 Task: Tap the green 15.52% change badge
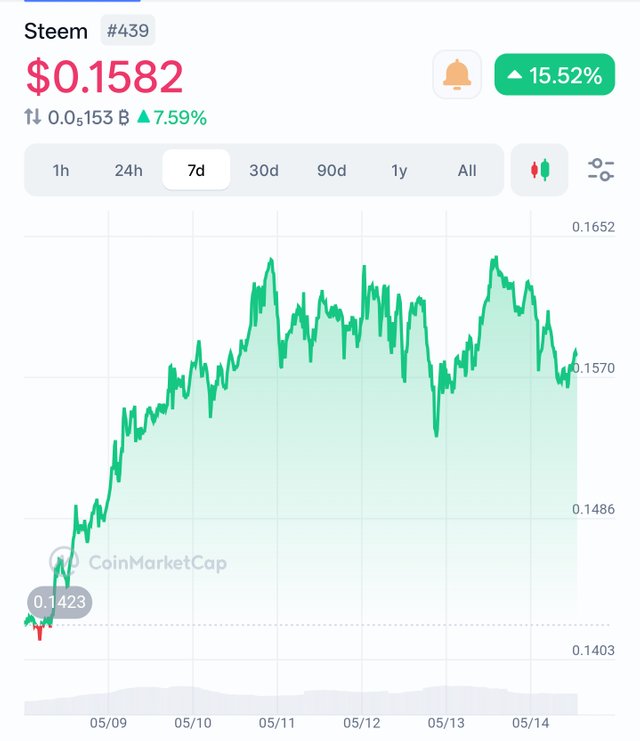coord(554,75)
